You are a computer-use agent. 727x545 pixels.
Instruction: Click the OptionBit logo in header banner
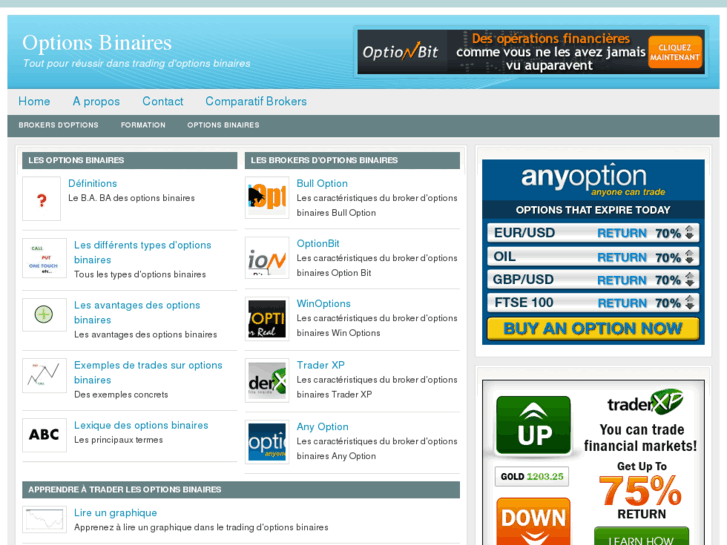pyautogui.click(x=401, y=51)
